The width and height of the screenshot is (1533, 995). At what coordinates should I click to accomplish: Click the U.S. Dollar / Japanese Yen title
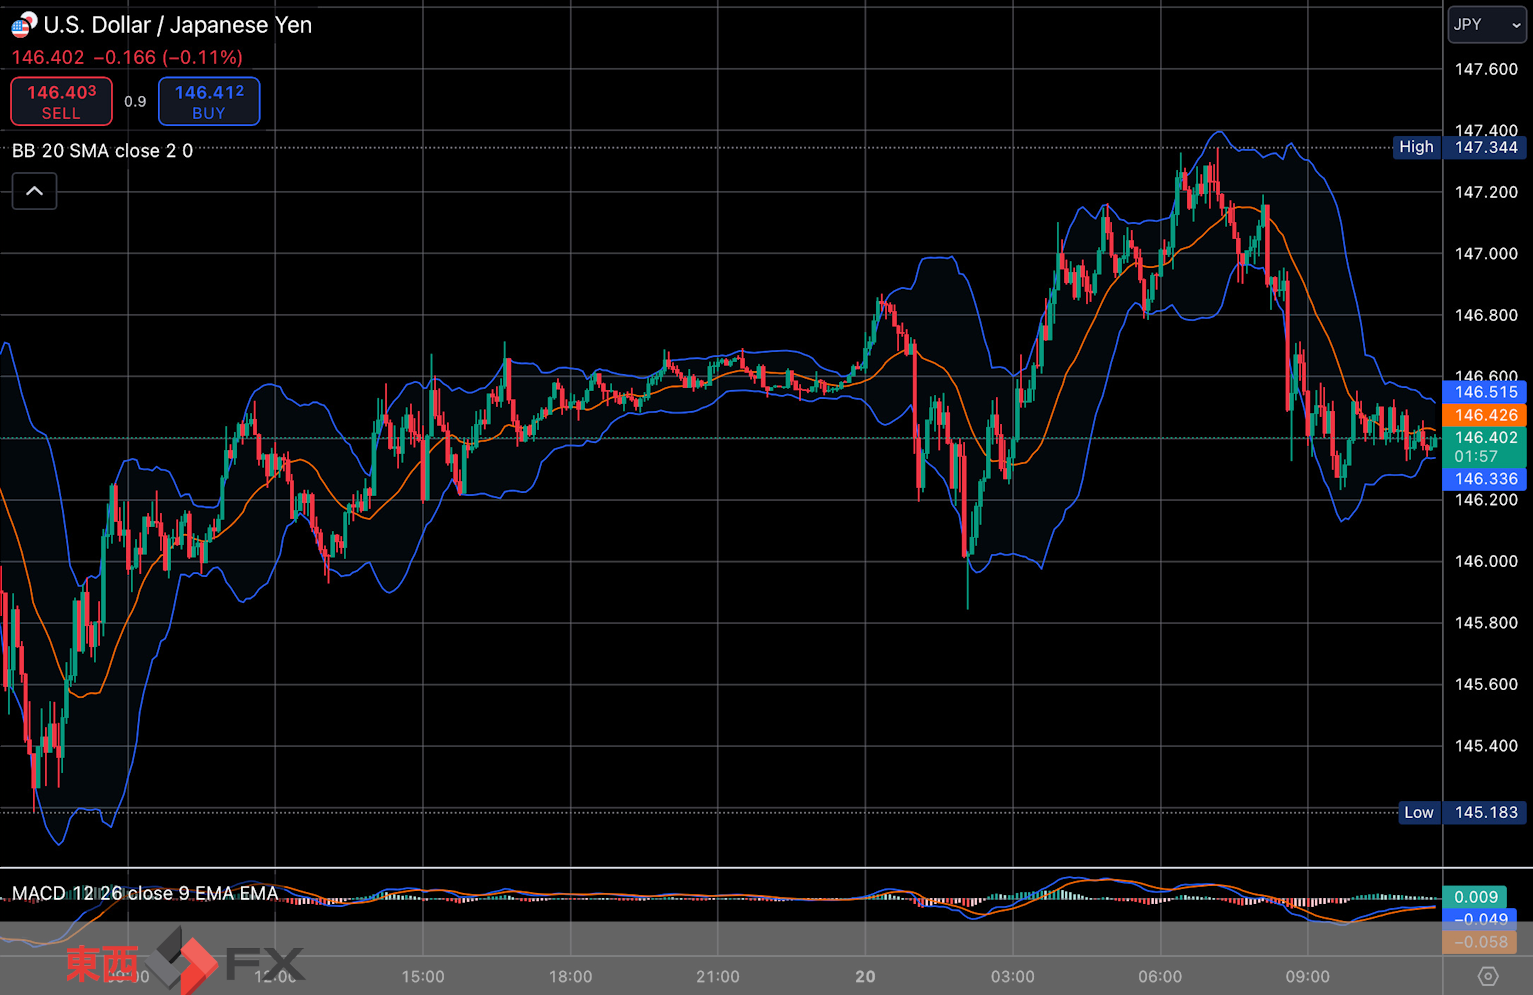[178, 25]
